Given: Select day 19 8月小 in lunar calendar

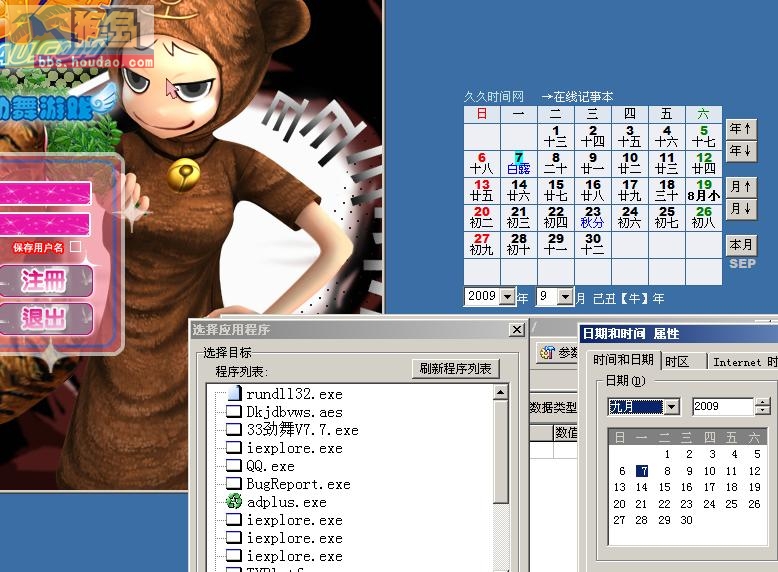Looking at the screenshot, I should [x=704, y=191].
